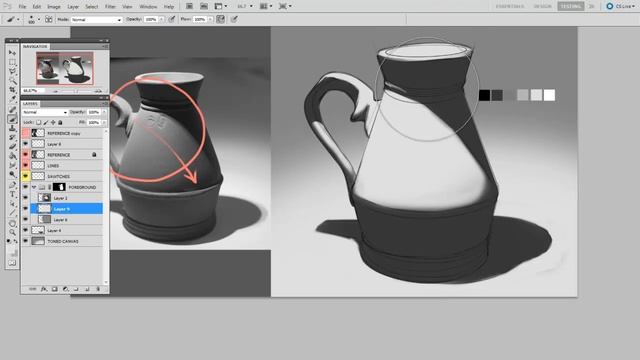Select the Lasso tool
The width and height of the screenshot is (640, 360).
(12, 71)
